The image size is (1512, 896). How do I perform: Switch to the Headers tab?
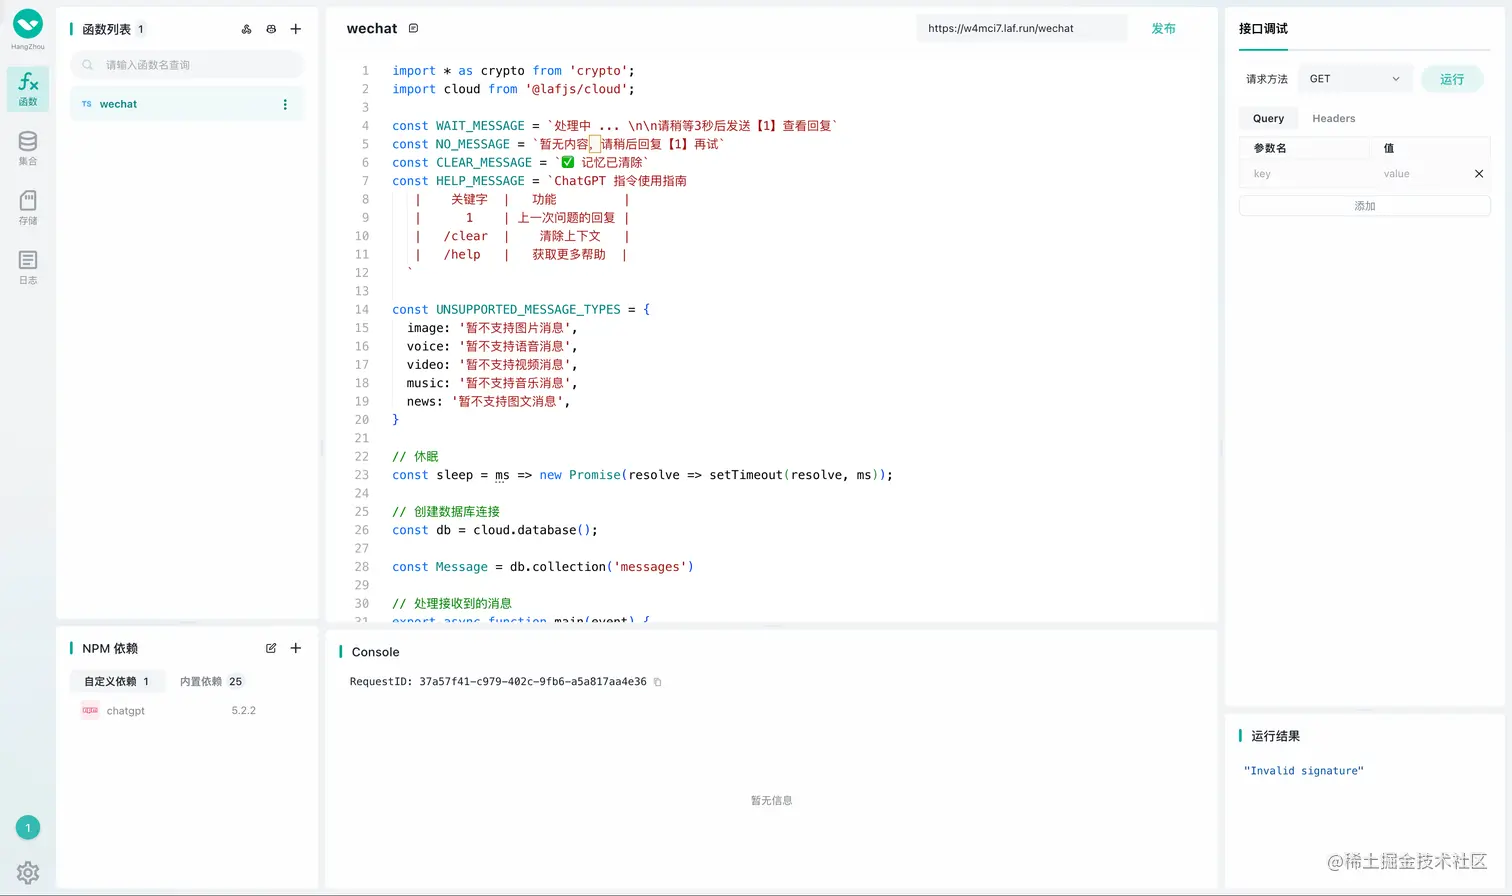(1334, 118)
